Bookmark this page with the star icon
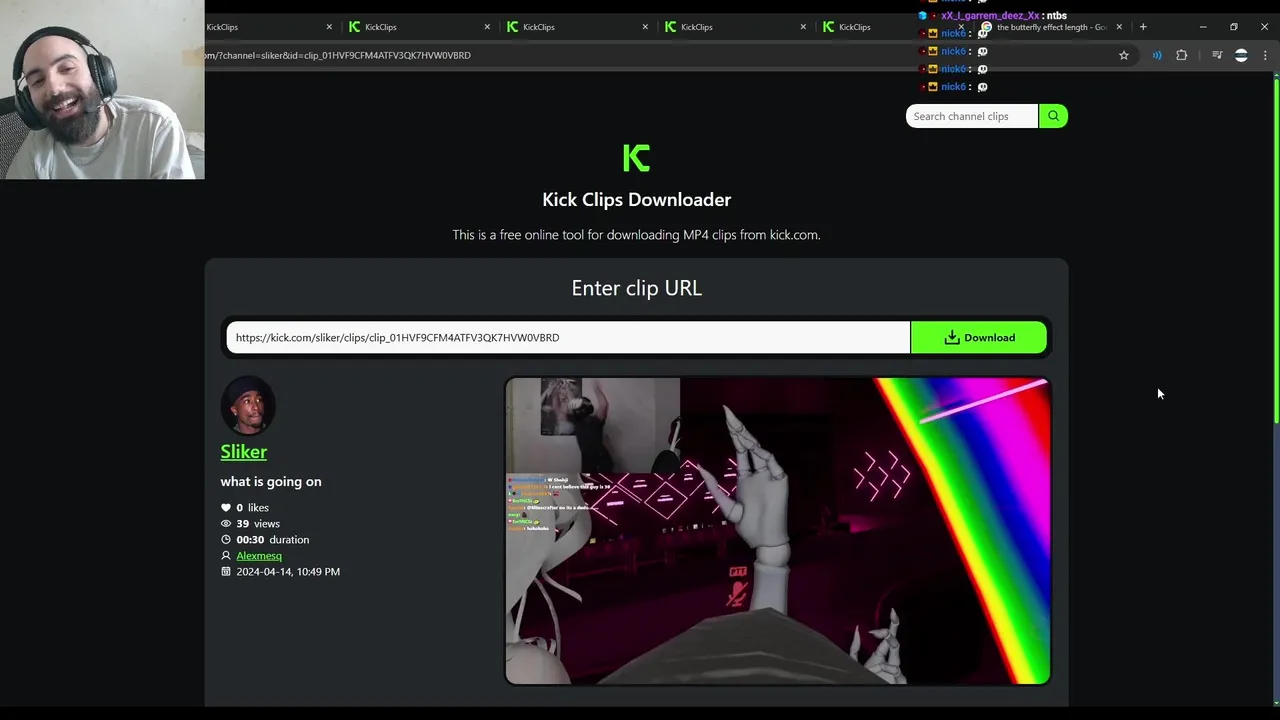 tap(1124, 56)
